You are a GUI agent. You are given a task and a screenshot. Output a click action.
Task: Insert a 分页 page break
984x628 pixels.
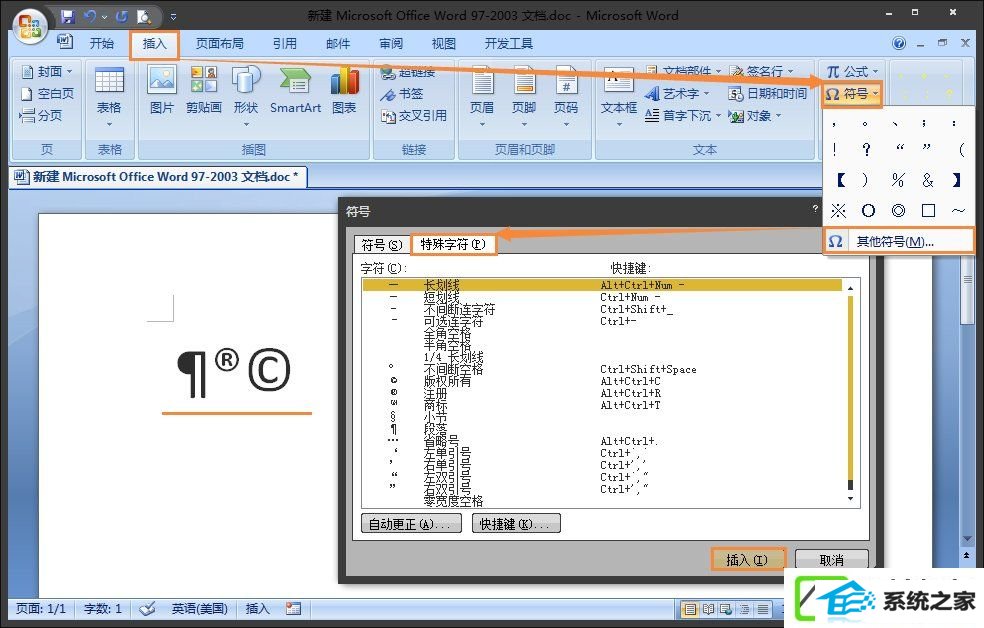point(41,115)
